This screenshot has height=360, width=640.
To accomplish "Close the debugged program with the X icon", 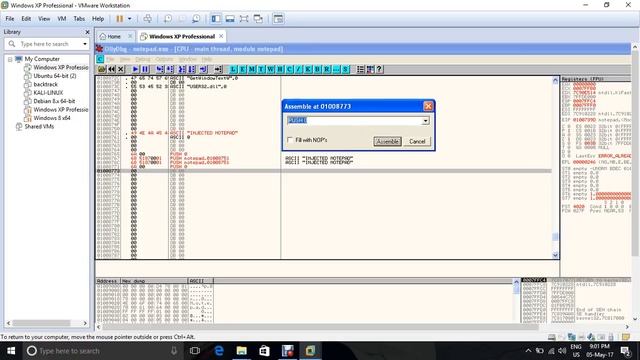I will (x=121, y=69).
